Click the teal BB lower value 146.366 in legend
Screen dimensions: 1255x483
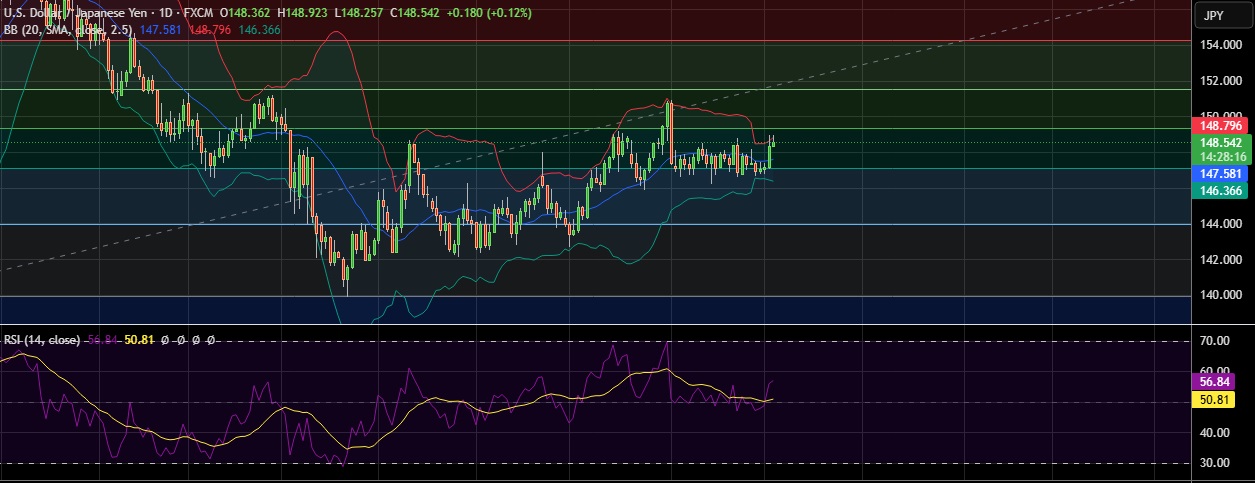(259, 31)
